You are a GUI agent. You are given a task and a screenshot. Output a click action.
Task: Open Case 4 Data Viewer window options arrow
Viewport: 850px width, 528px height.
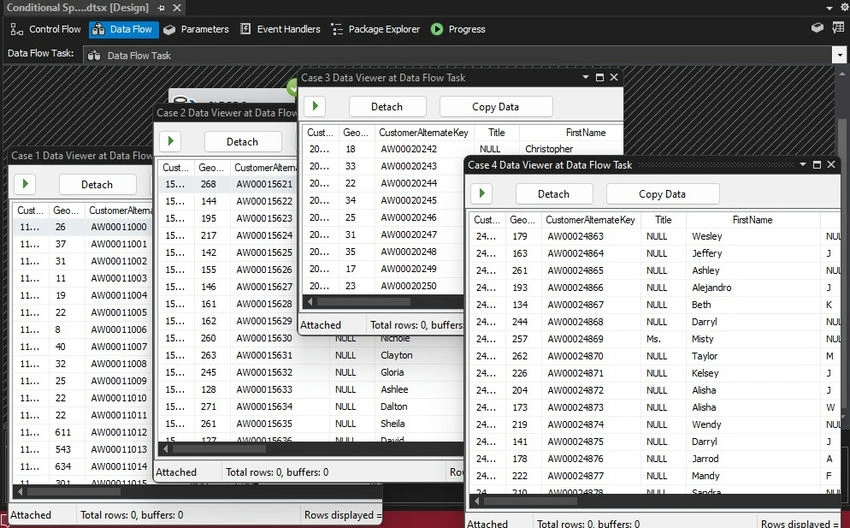click(803, 164)
